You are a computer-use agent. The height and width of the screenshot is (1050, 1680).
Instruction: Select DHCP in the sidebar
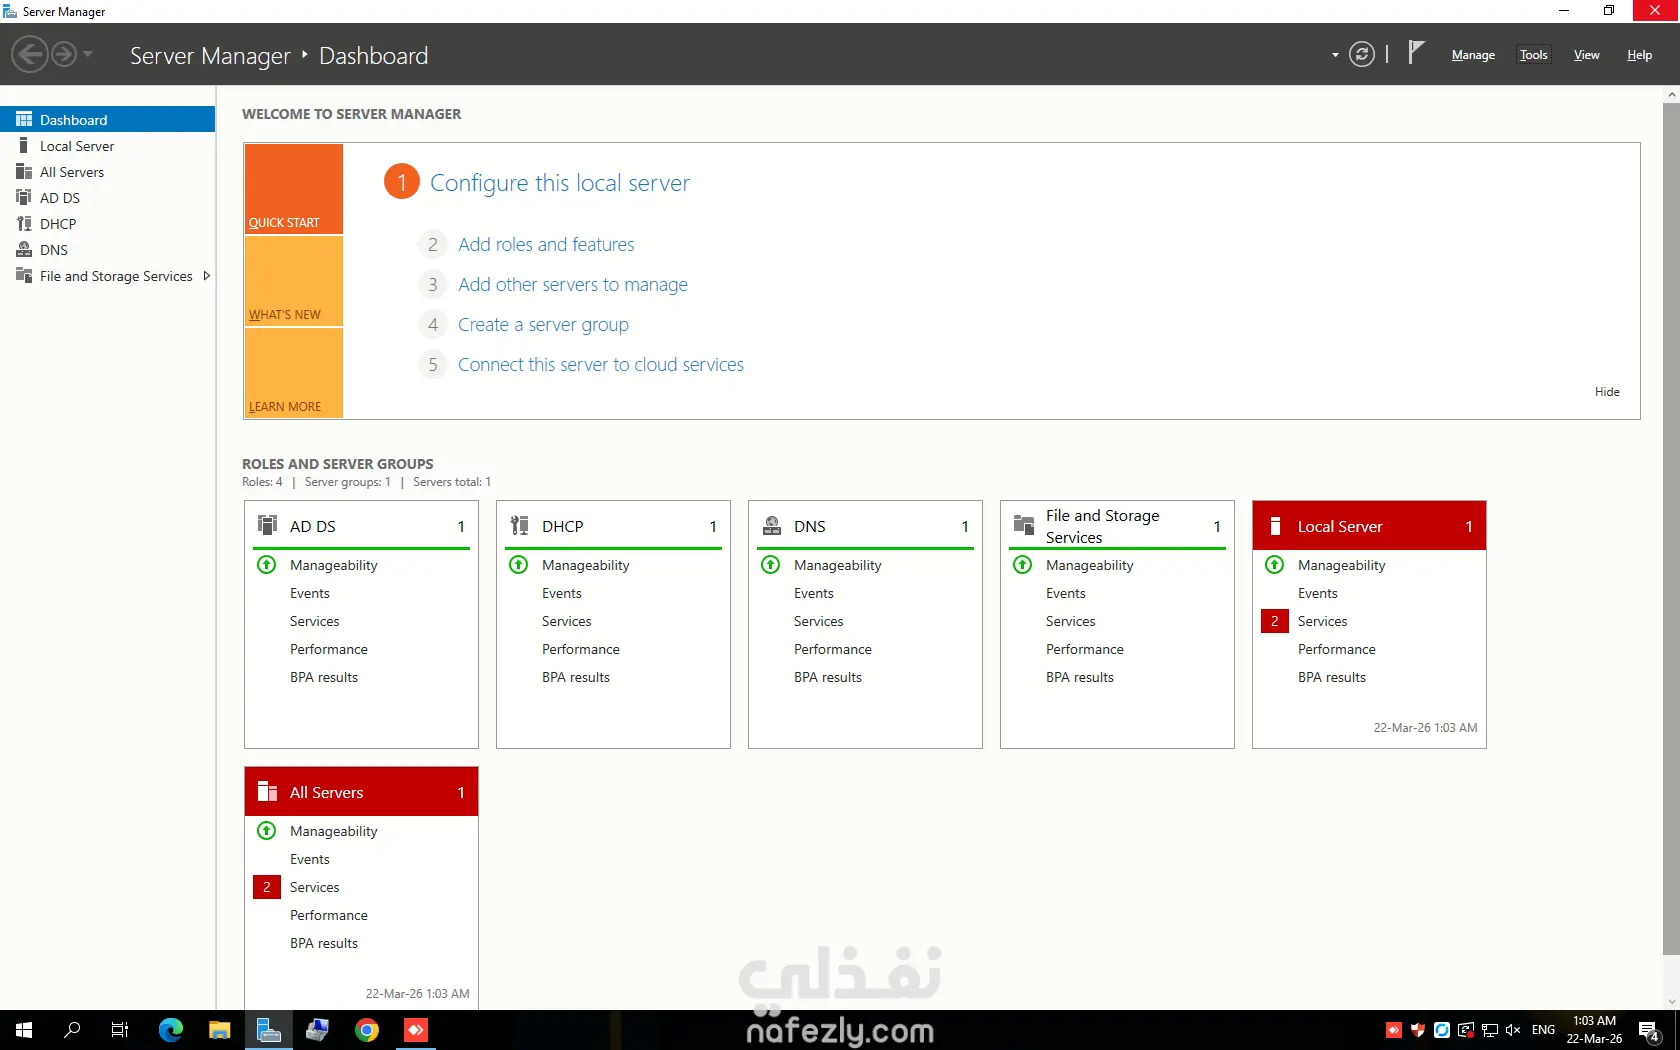[x=108, y=224]
